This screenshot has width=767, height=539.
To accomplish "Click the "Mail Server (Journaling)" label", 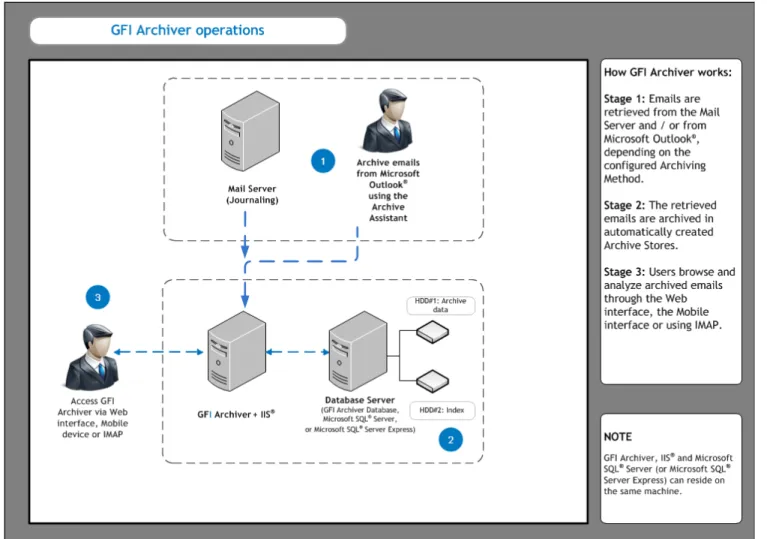I will pos(252,194).
